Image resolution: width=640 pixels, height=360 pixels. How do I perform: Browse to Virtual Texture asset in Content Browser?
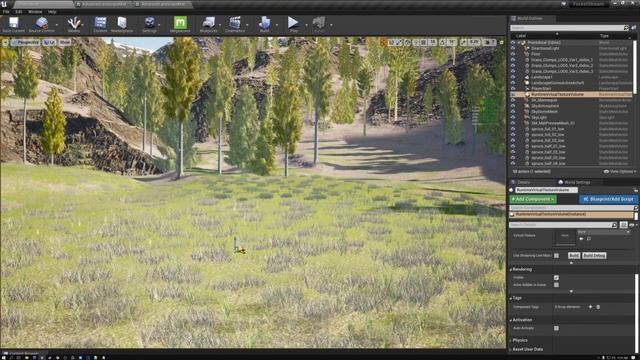589,239
